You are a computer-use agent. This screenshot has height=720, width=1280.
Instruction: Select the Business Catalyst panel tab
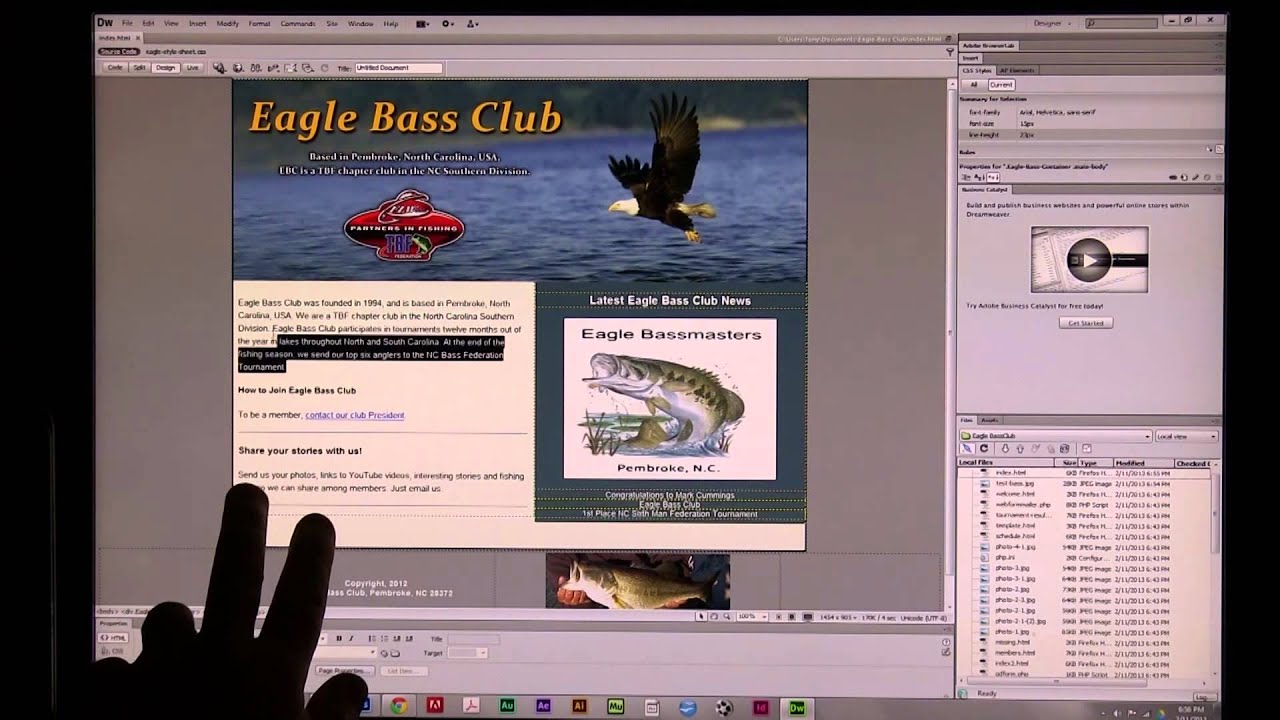pyautogui.click(x=985, y=189)
